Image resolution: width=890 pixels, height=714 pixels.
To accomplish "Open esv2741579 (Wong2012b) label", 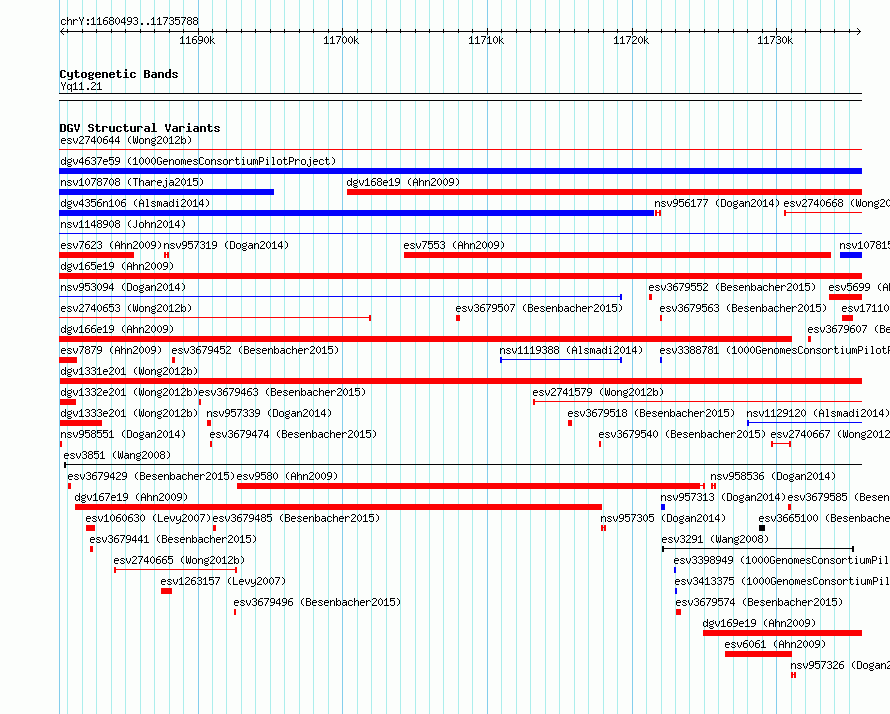I will point(598,392).
